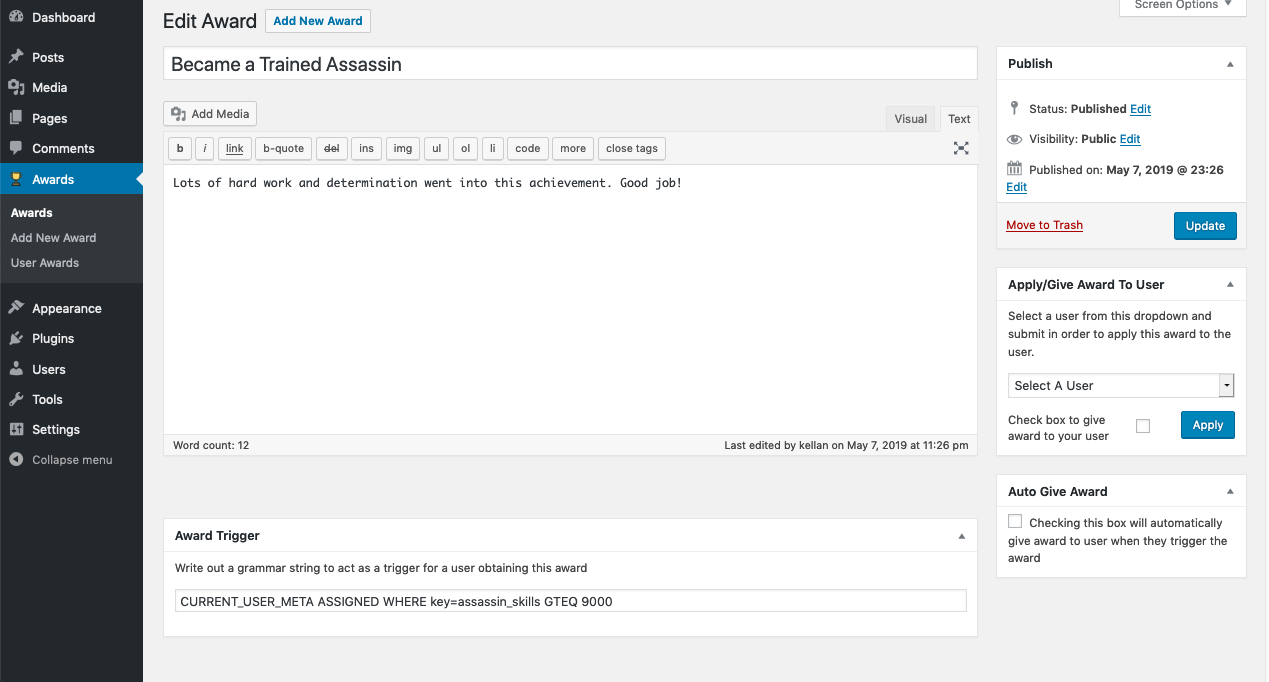Open the Awards submenu item
Image resolution: width=1269 pixels, height=682 pixels.
pyautogui.click(x=32, y=212)
